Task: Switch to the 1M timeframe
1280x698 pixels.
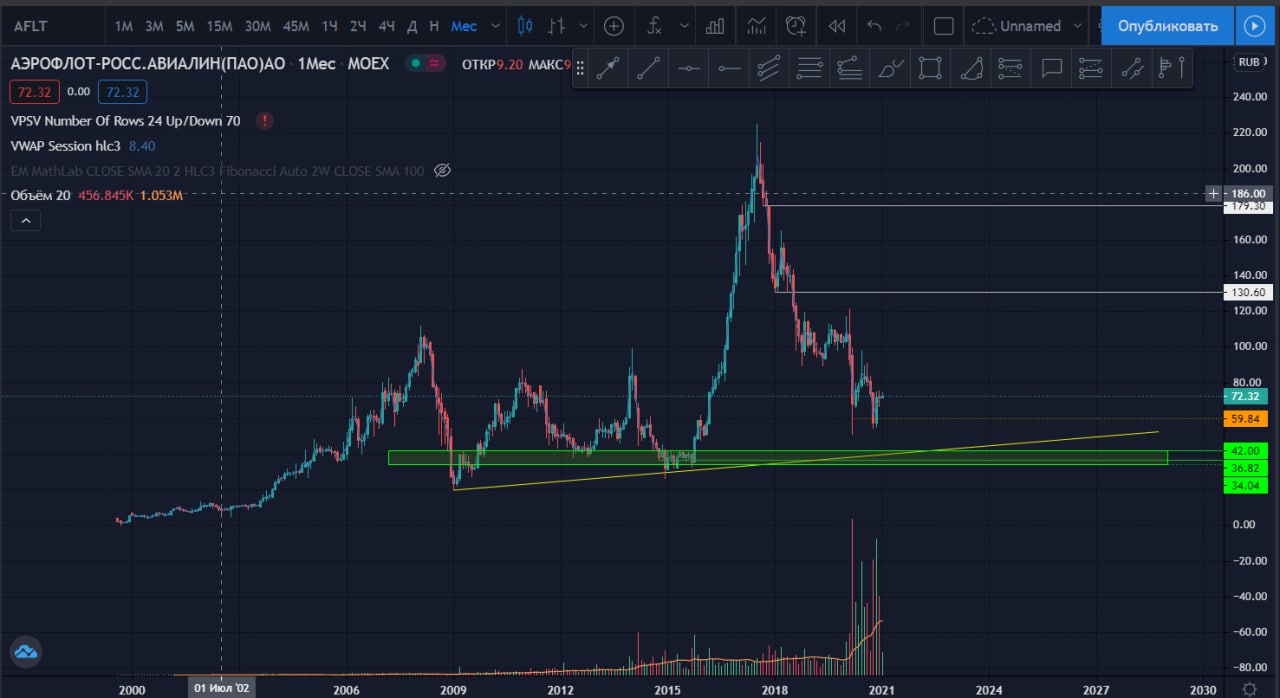Action: [x=124, y=26]
